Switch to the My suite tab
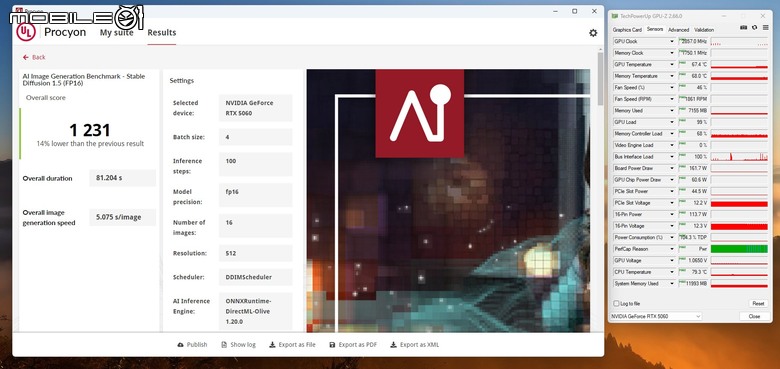Screen dimensions: 780x369 116,33
